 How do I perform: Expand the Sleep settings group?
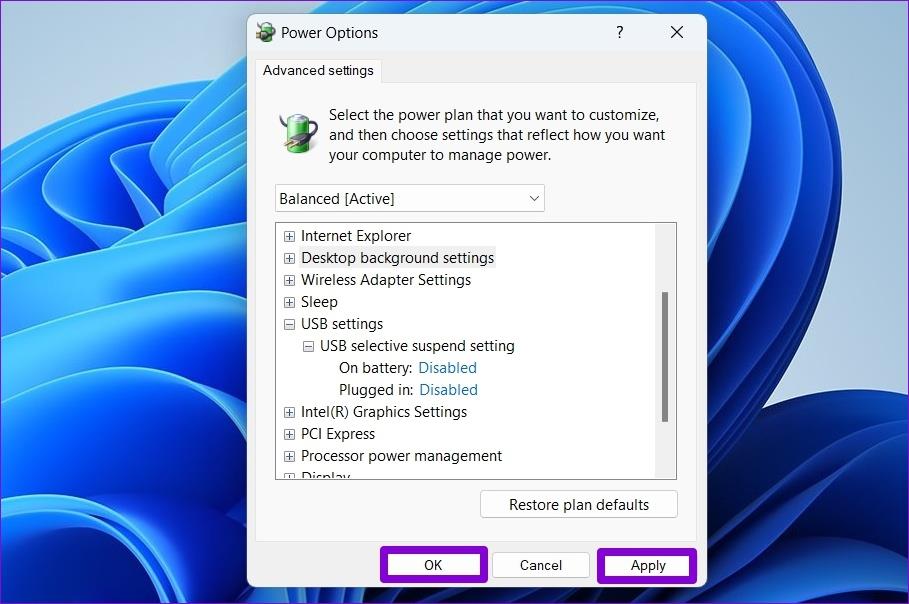[289, 302]
